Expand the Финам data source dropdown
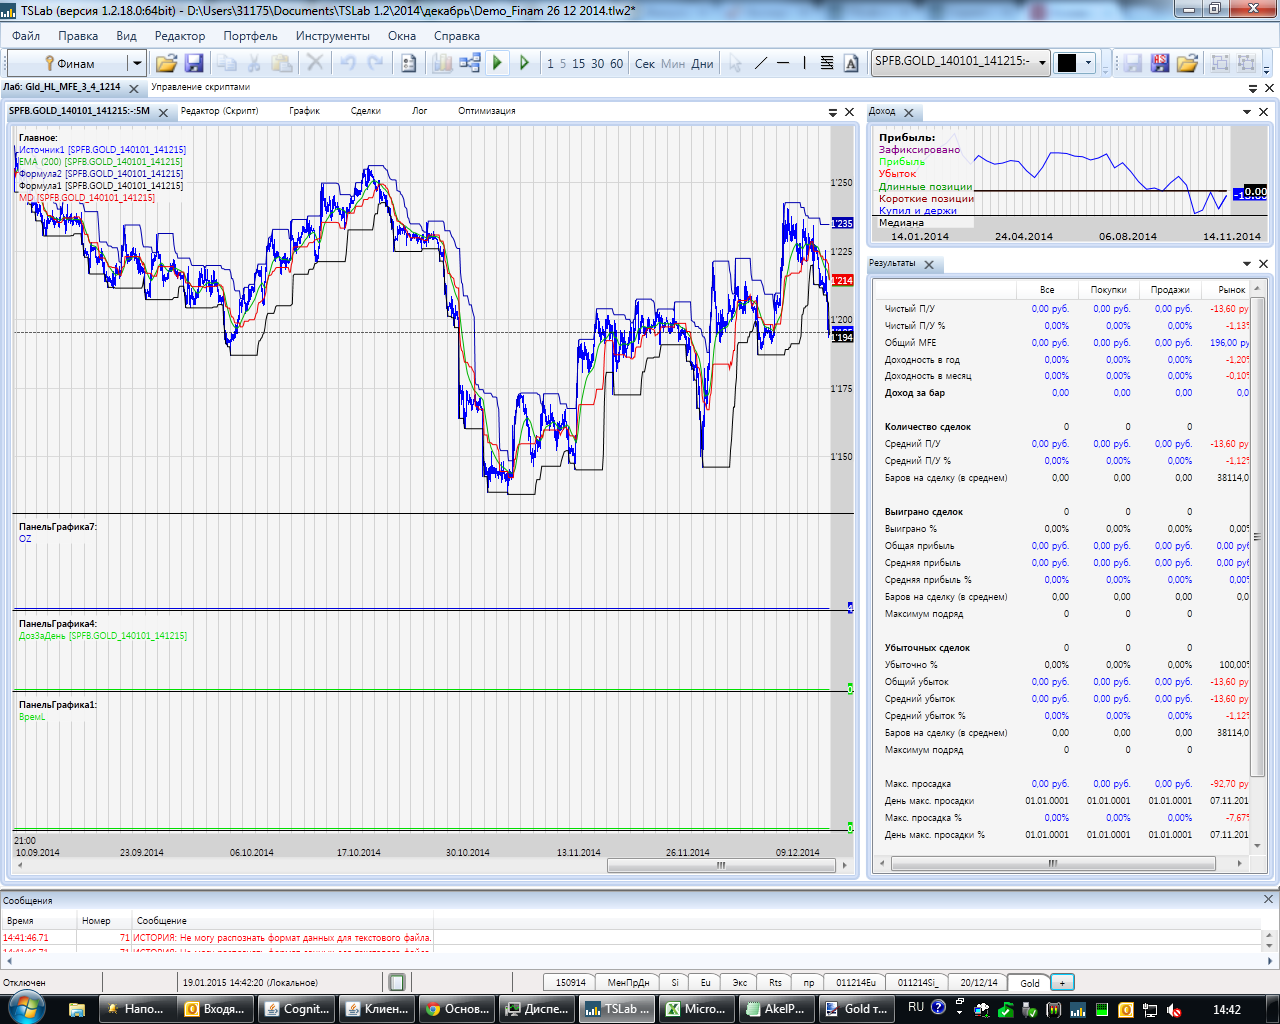Image resolution: width=1280 pixels, height=1024 pixels. point(137,63)
